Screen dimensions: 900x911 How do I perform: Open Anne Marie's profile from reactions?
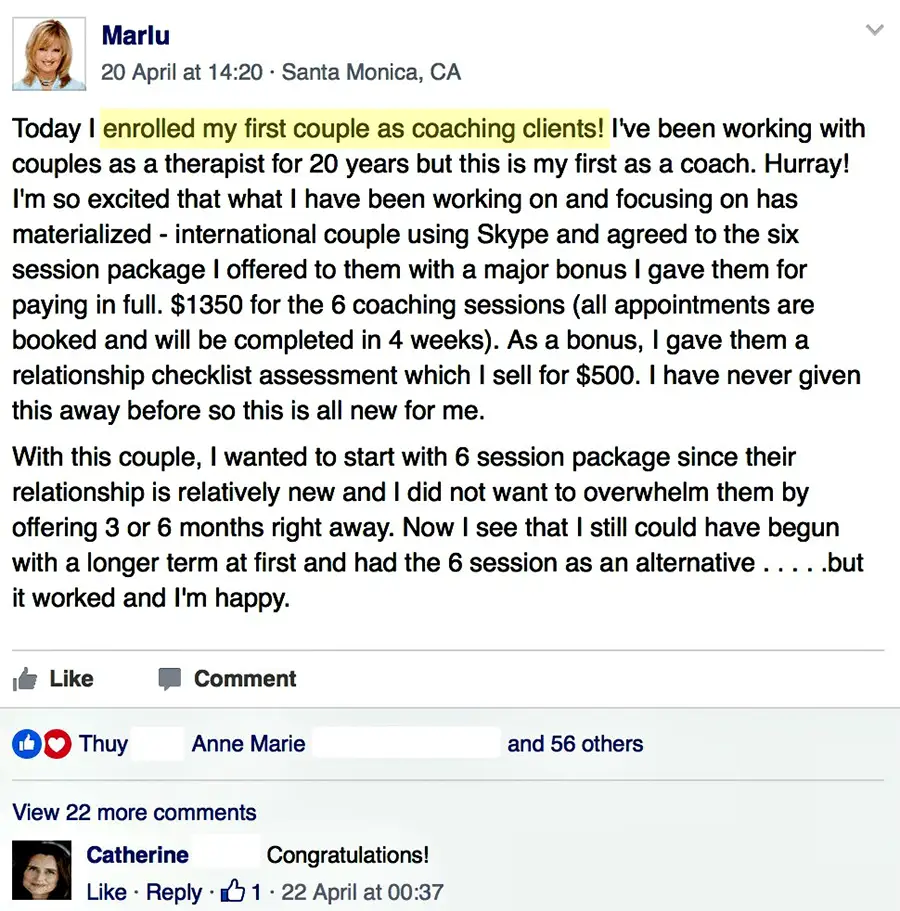(248, 744)
